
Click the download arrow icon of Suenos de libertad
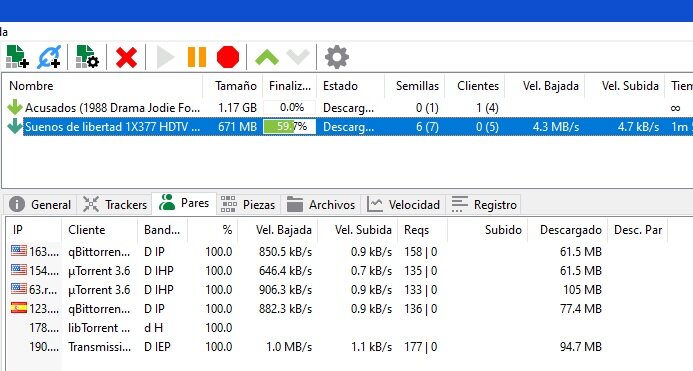(x=15, y=126)
